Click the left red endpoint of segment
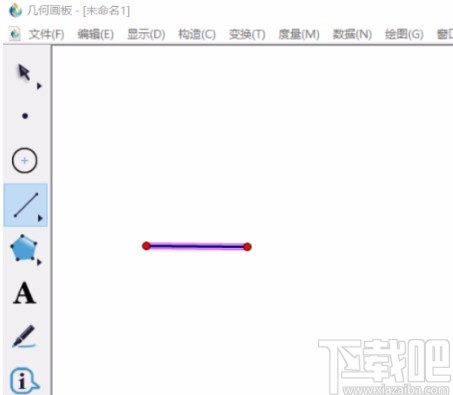This screenshot has width=453, height=395. point(146,246)
